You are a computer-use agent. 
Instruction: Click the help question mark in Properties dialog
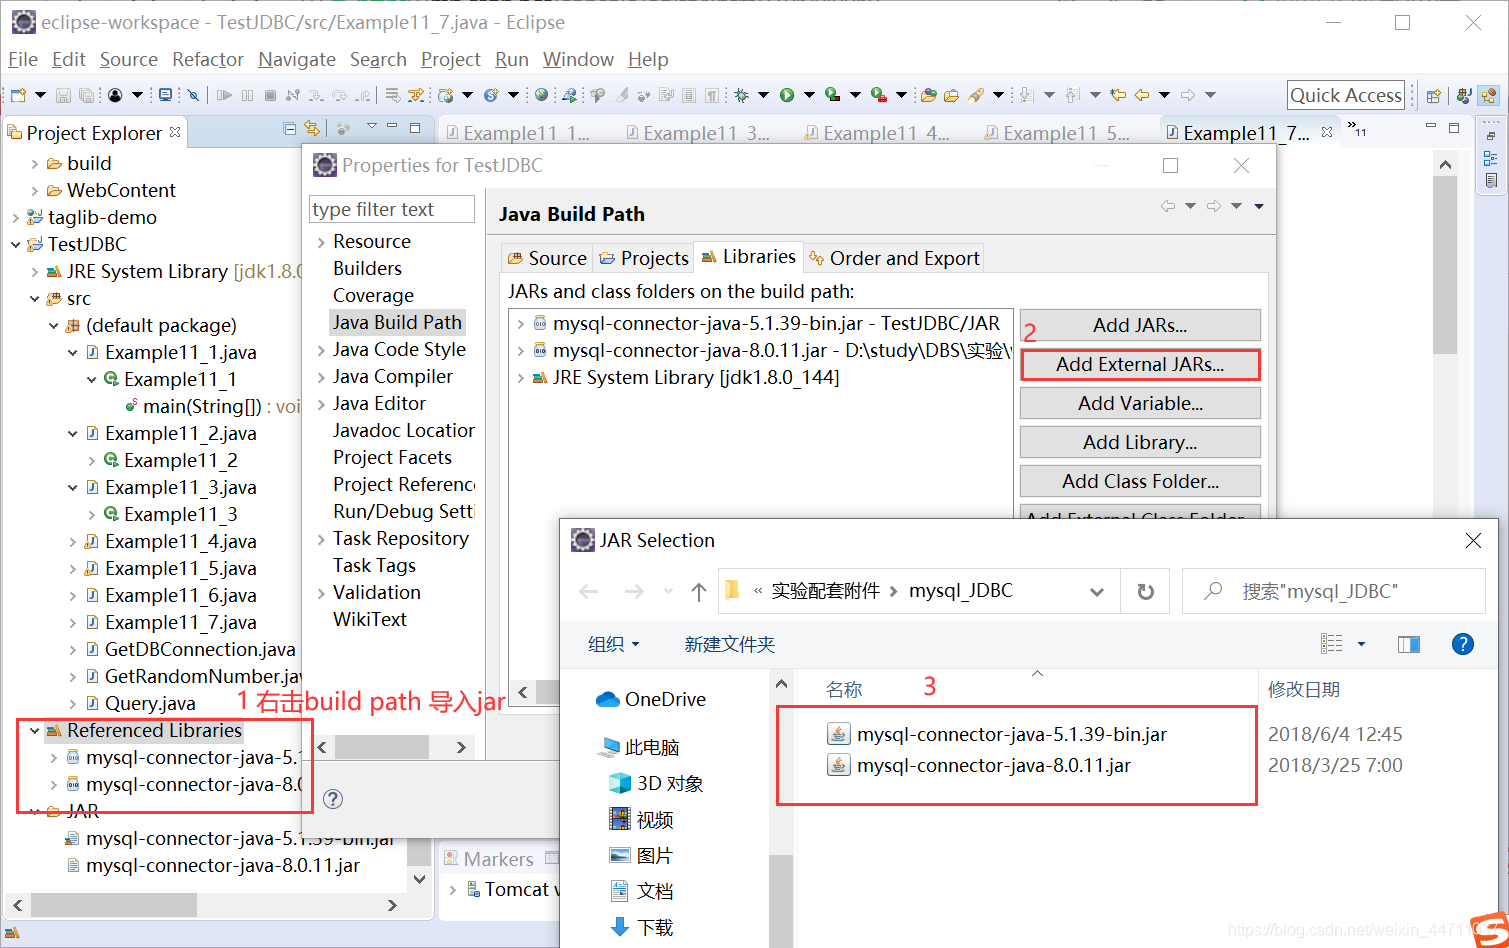(x=334, y=799)
